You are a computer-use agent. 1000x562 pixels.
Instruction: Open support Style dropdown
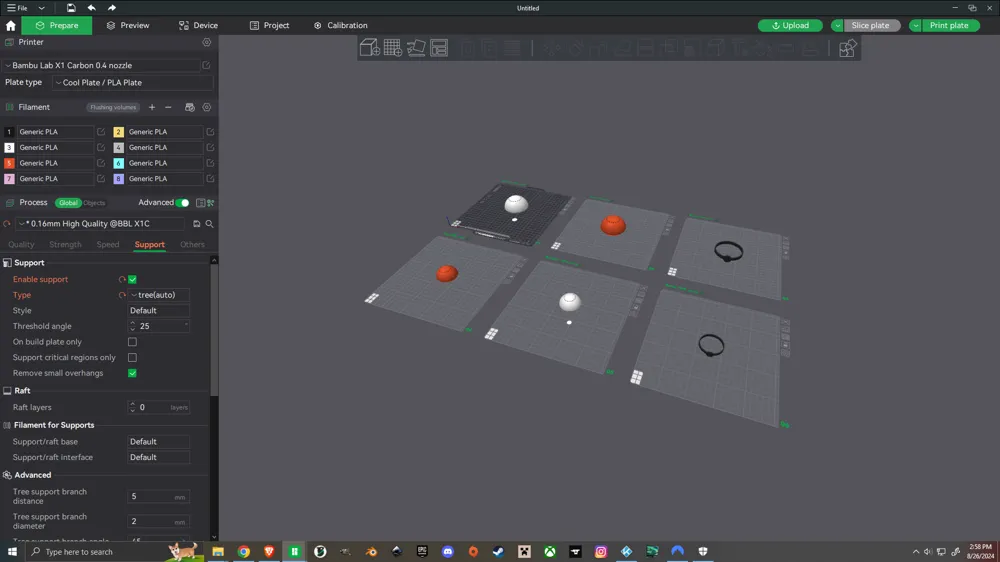[159, 311]
